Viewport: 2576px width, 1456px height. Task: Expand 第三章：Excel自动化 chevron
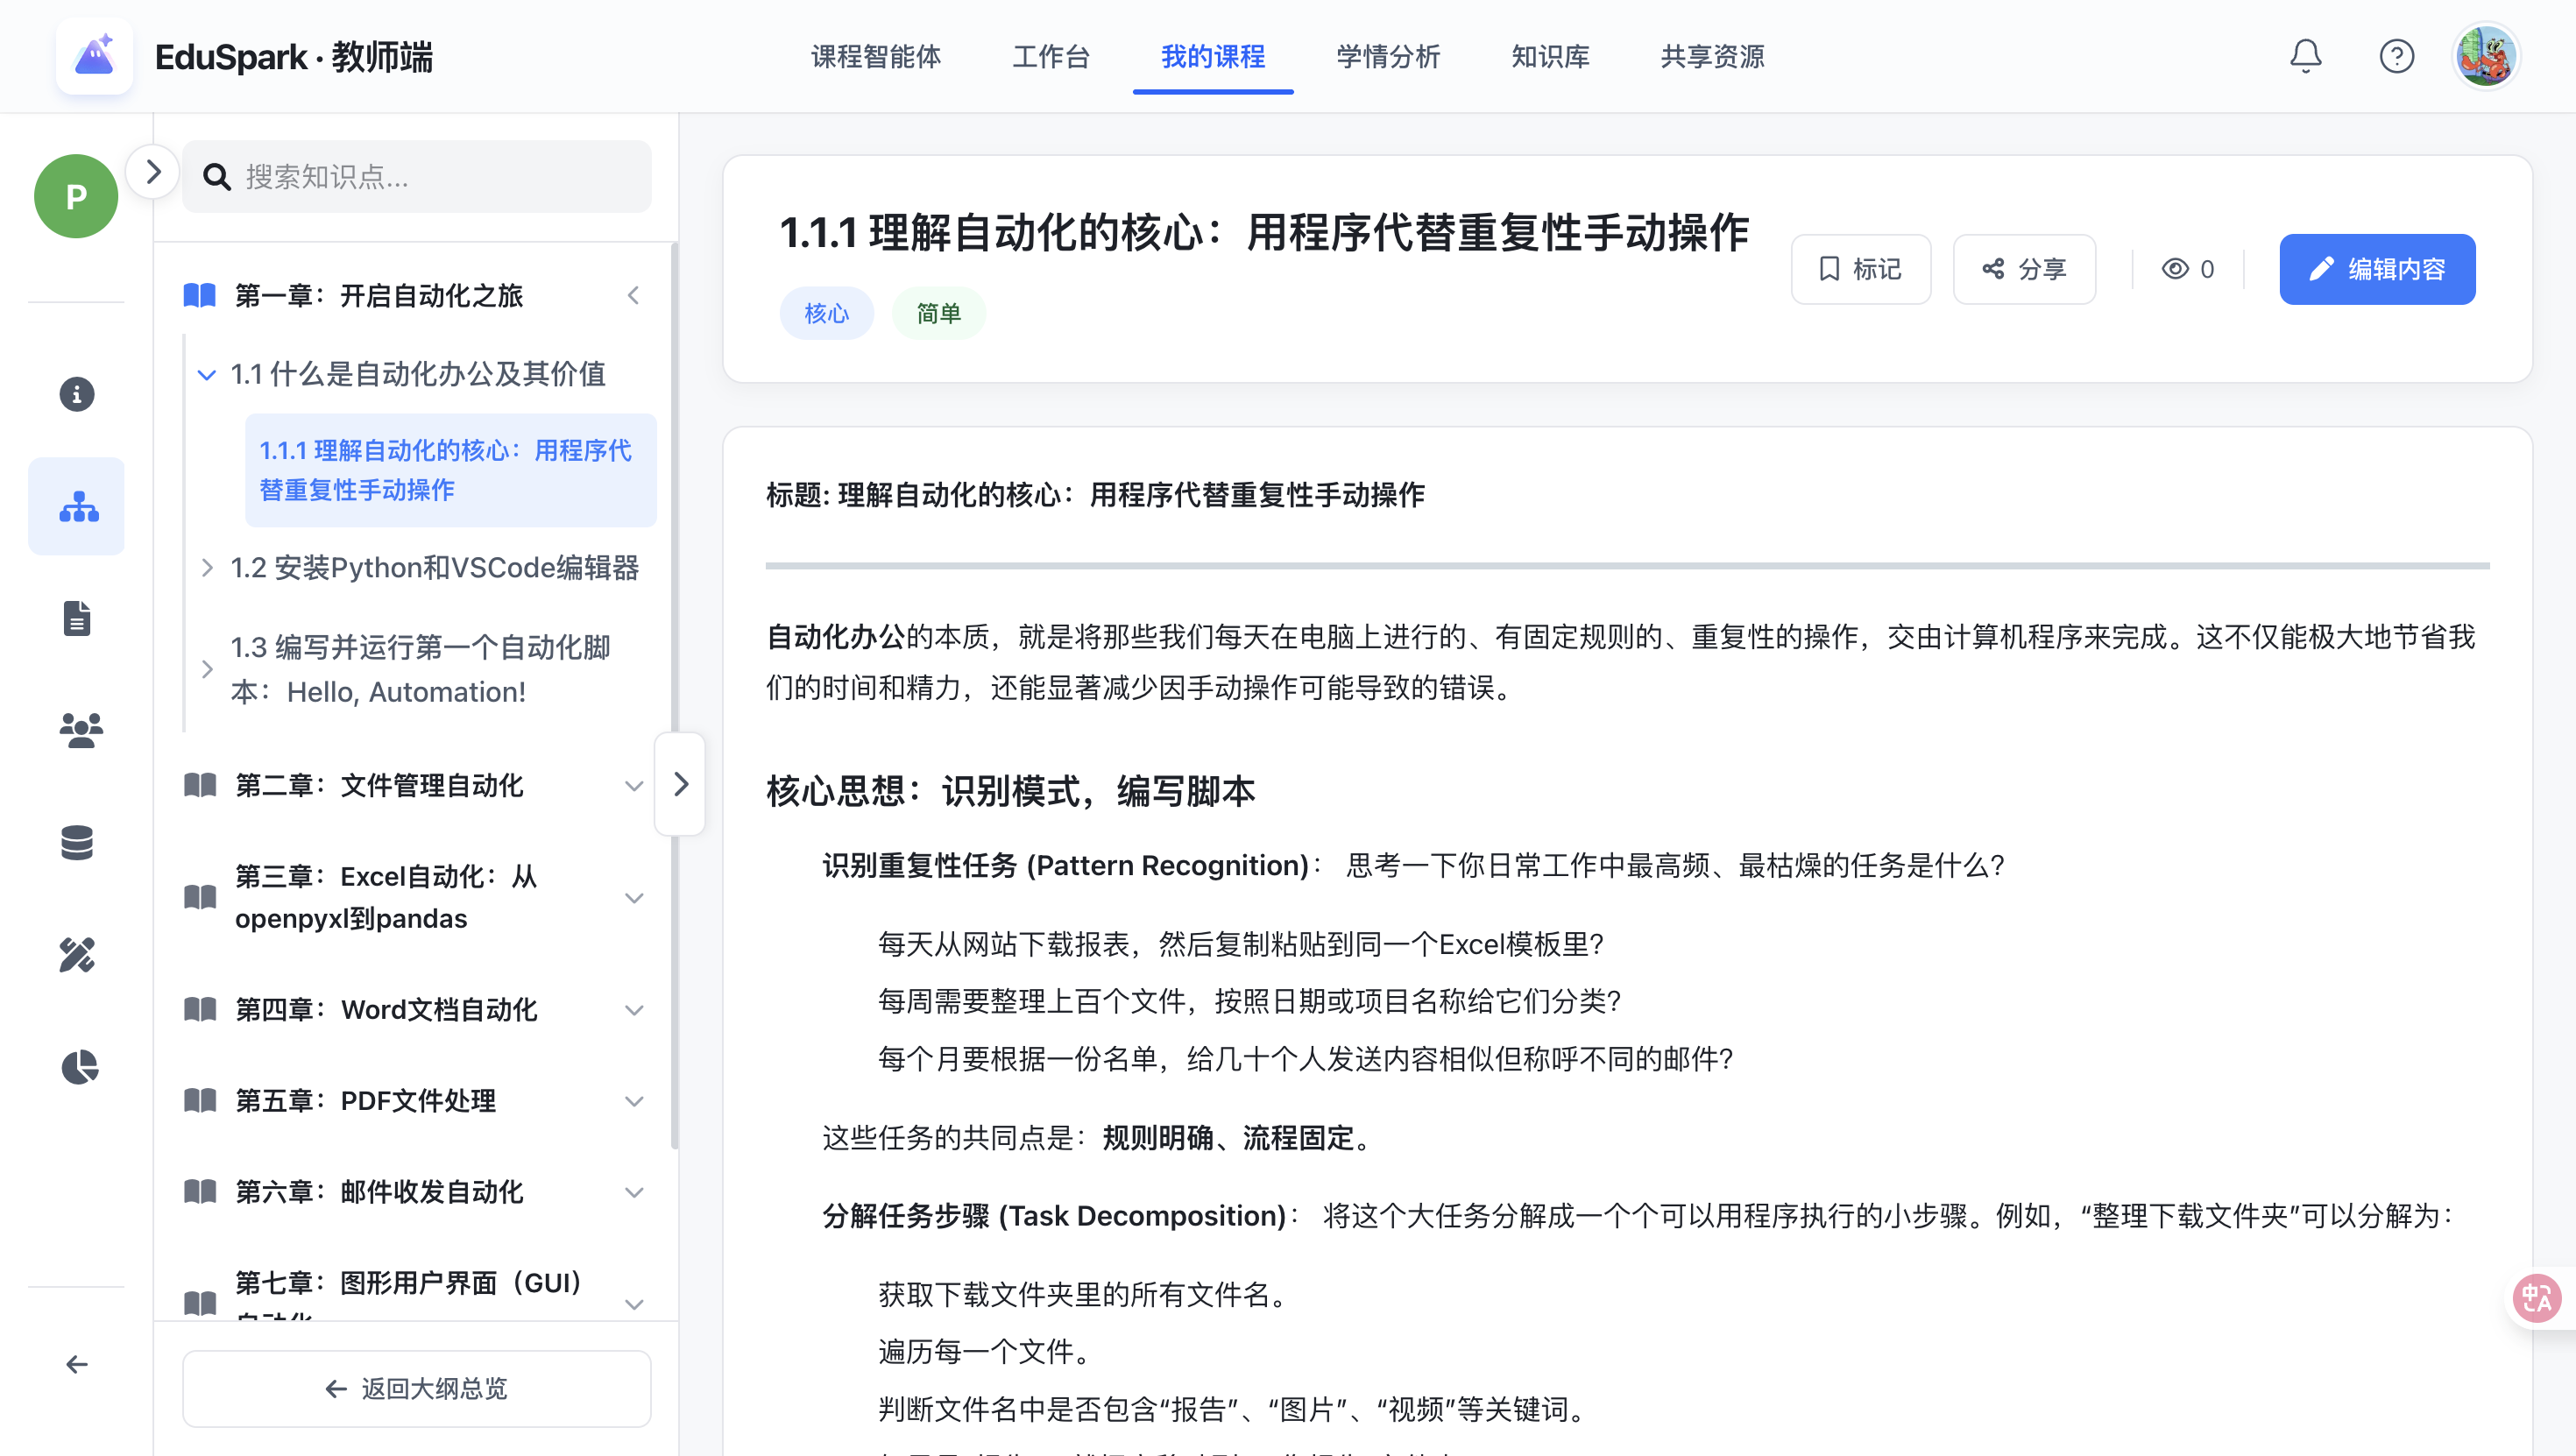pyautogui.click(x=633, y=898)
